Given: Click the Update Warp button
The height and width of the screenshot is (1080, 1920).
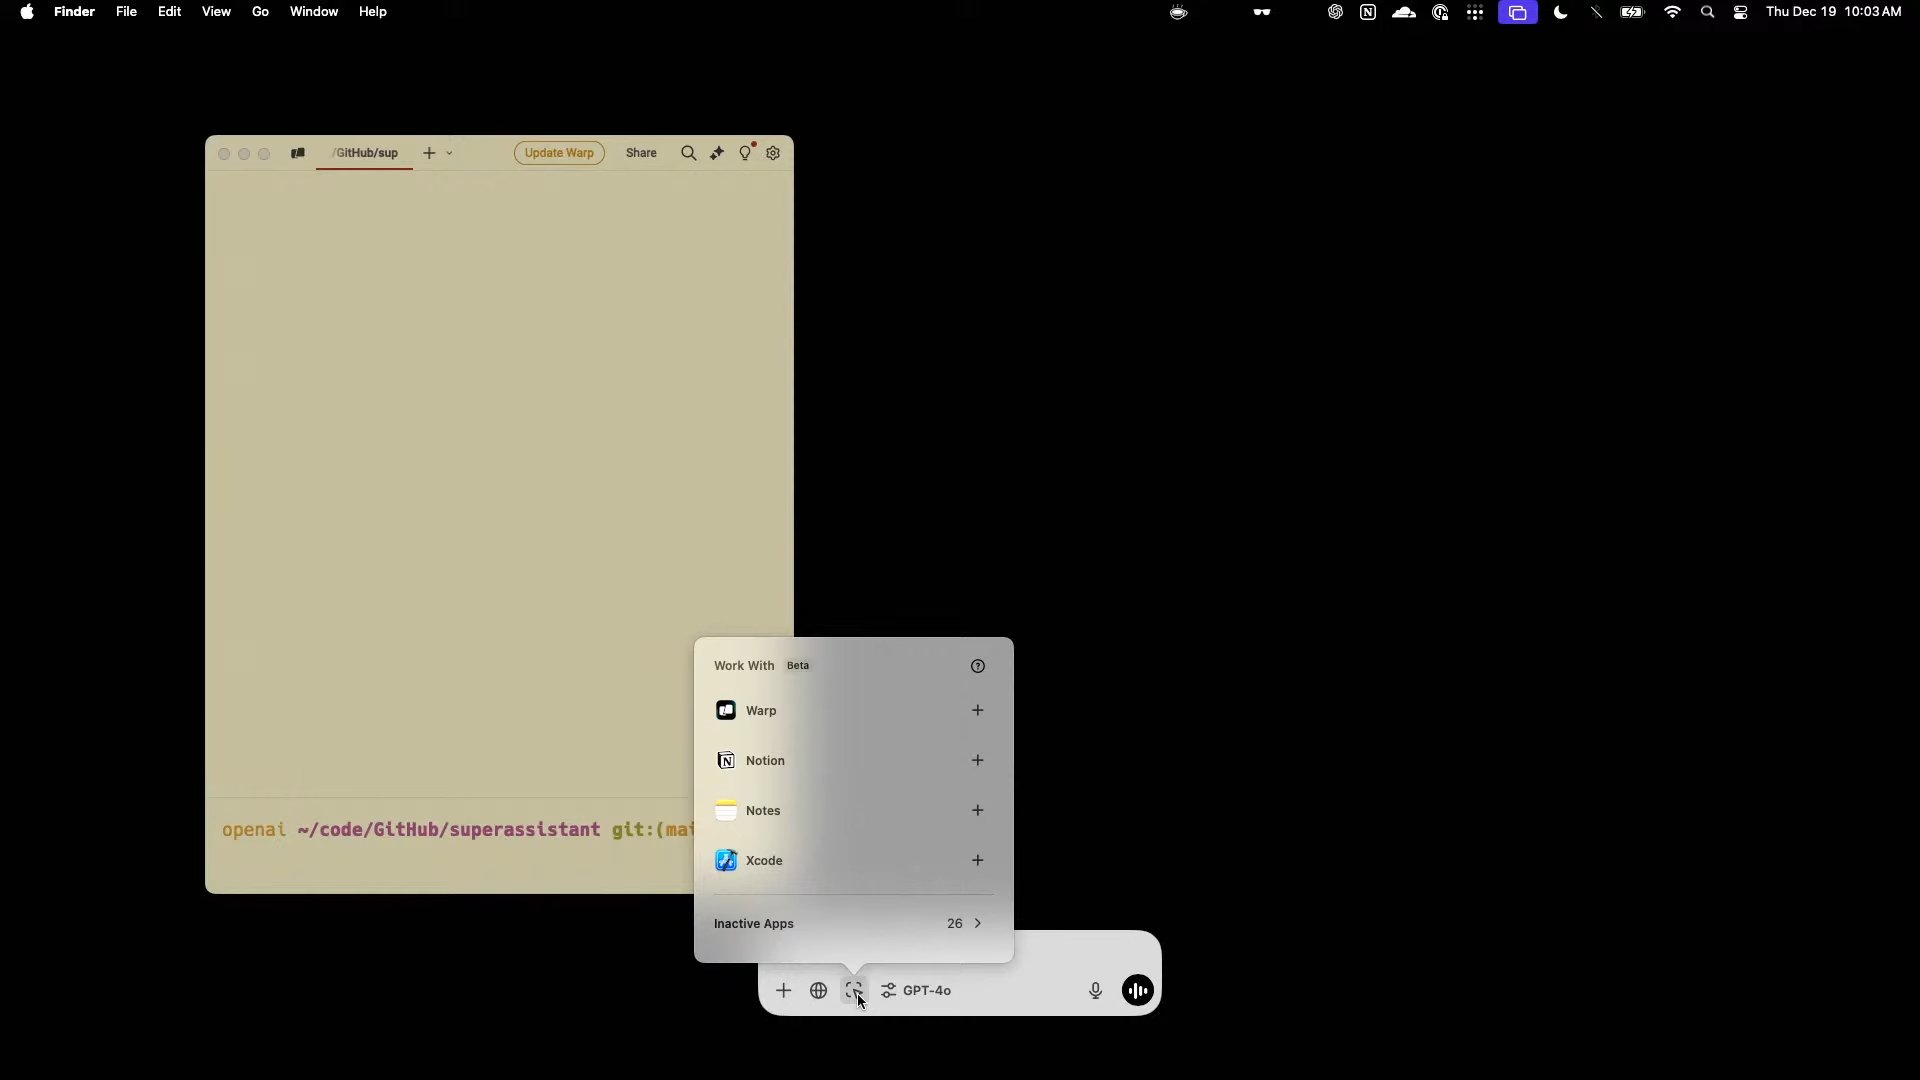Looking at the screenshot, I should [559, 153].
